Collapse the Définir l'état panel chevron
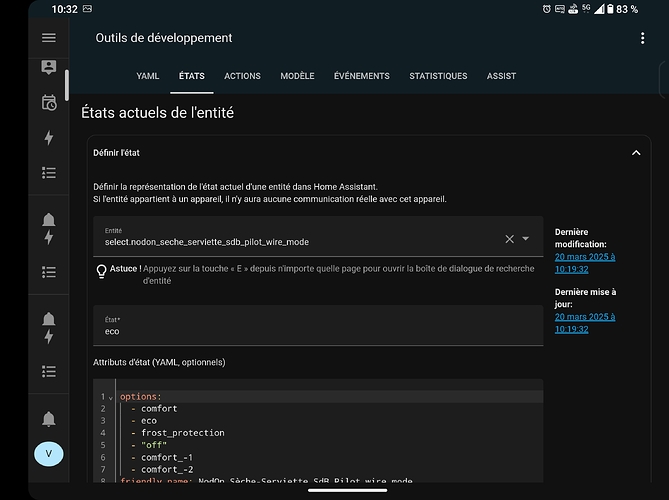669x500 pixels. tap(636, 153)
